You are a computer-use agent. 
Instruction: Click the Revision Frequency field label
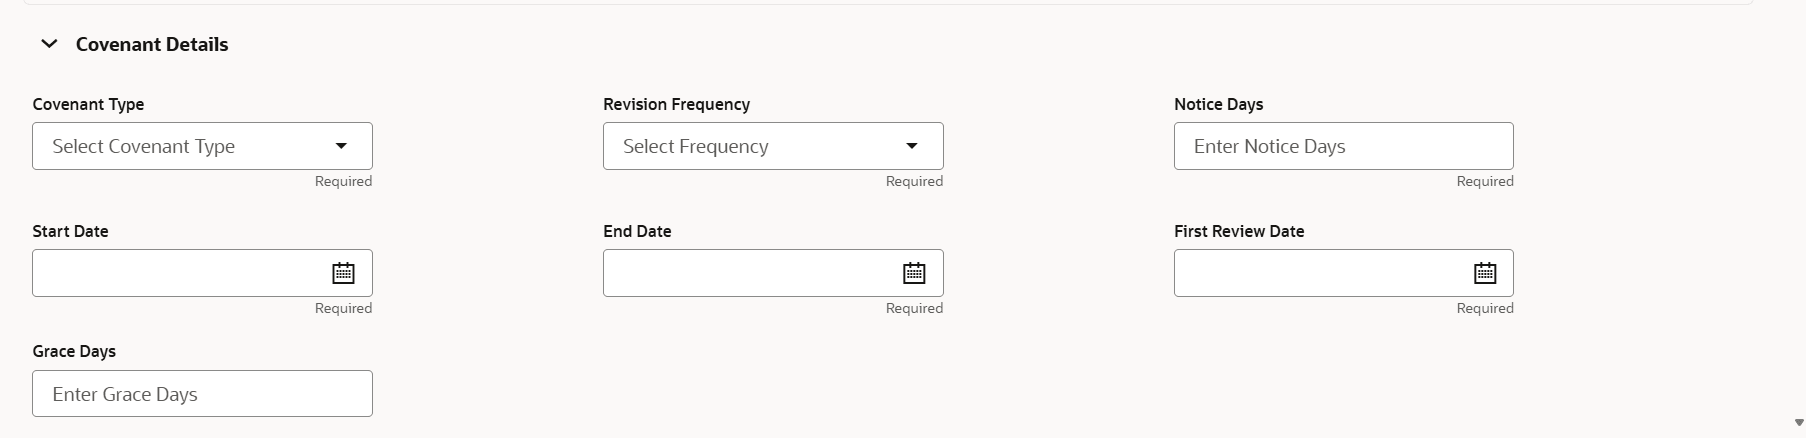point(676,104)
